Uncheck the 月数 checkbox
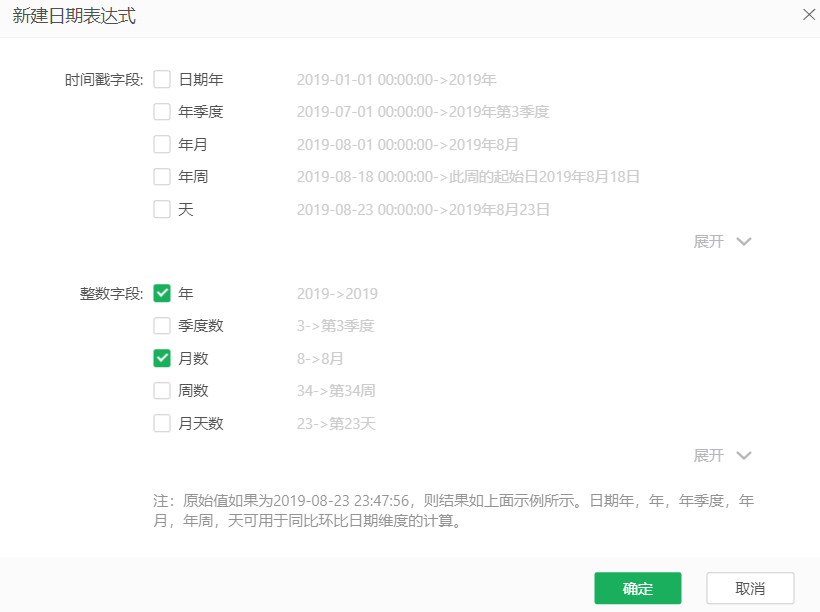This screenshot has height=612, width=820. point(162,358)
